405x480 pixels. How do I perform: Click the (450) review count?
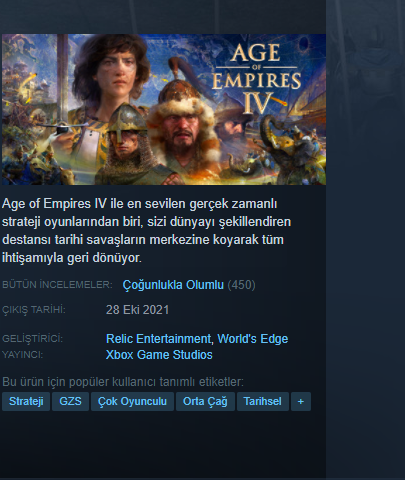tap(241, 285)
